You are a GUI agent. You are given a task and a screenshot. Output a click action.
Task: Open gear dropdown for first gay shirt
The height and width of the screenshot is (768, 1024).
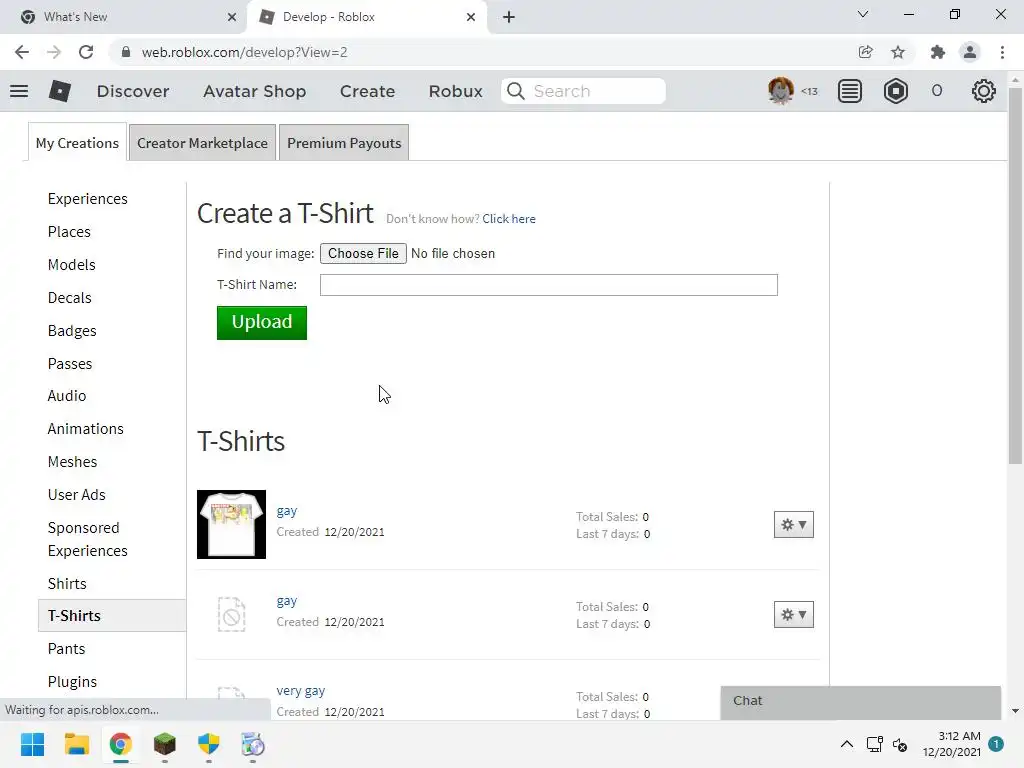[793, 524]
